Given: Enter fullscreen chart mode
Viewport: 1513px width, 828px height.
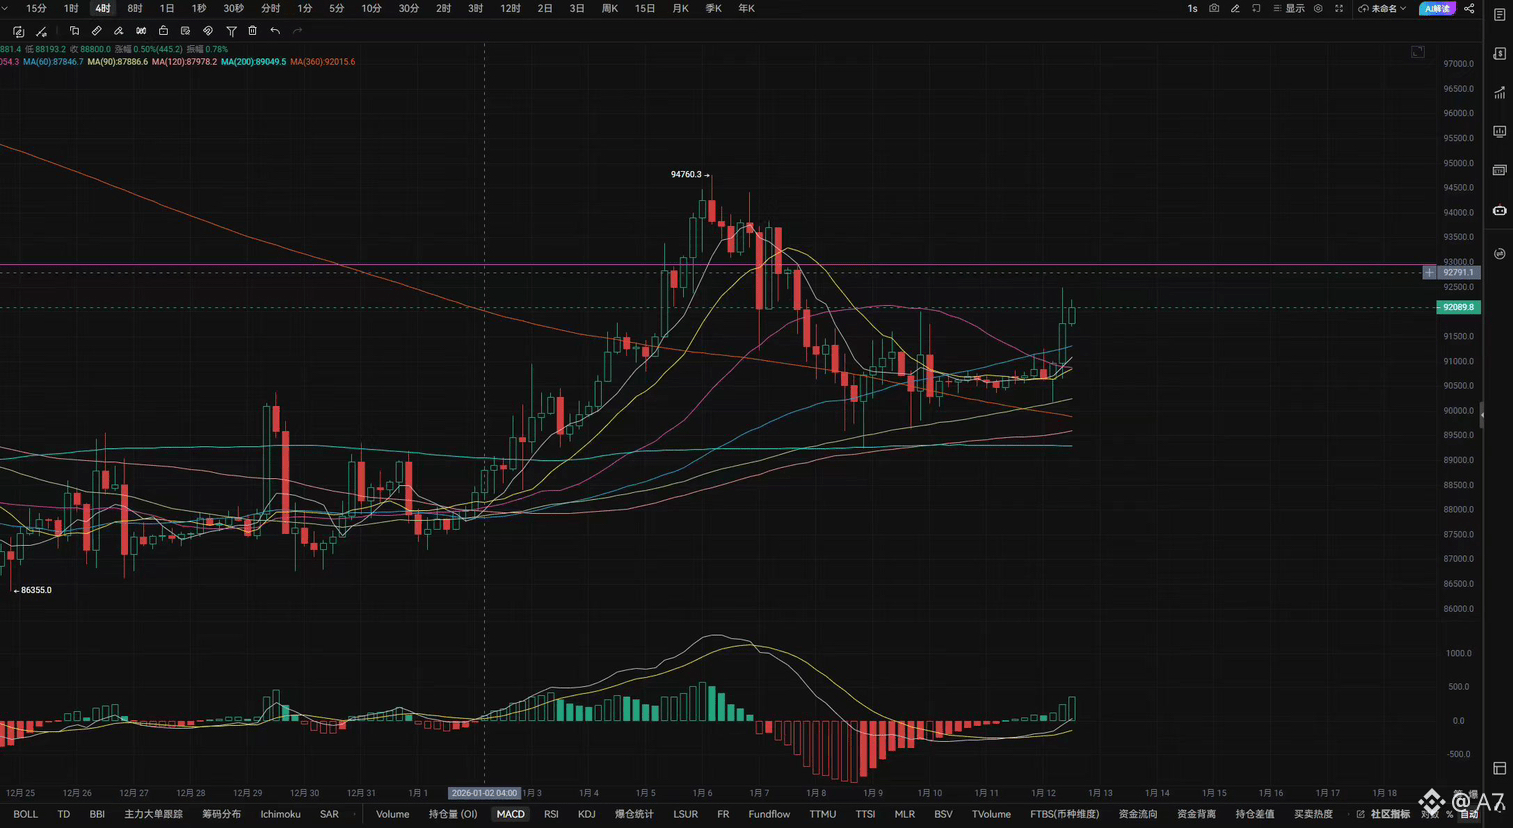Looking at the screenshot, I should pyautogui.click(x=1339, y=8).
